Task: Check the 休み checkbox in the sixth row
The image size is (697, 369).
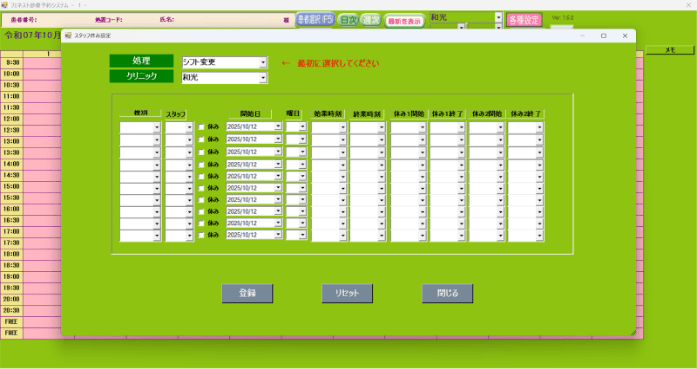Action: 201,188
